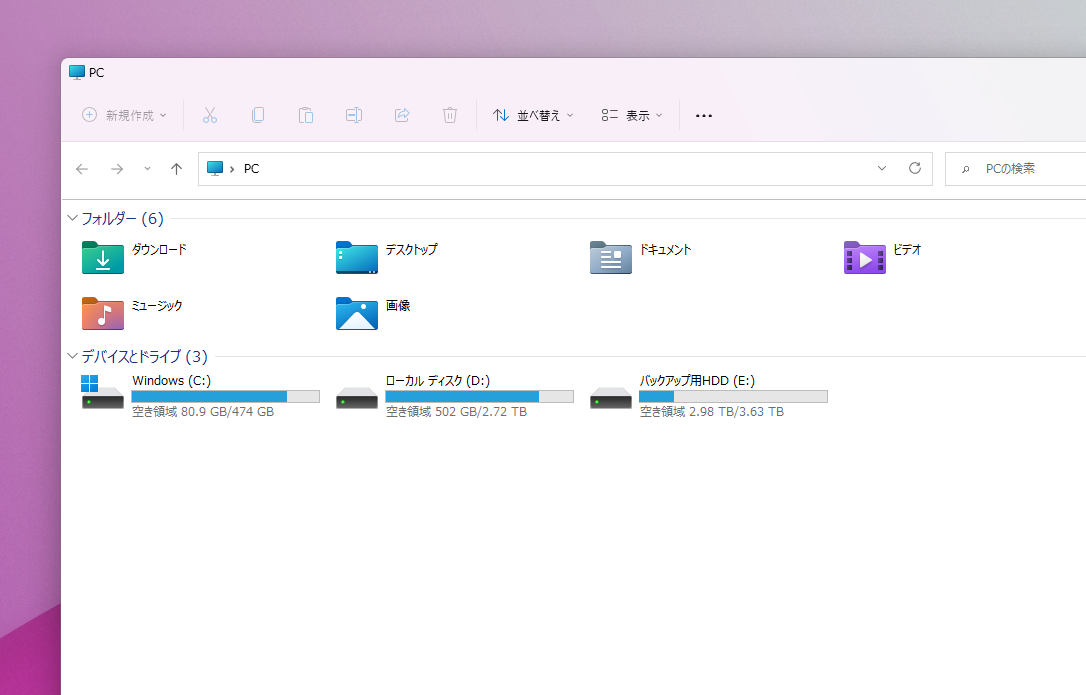Click the ビデオ folder label
This screenshot has height=695, width=1086.
[x=907, y=249]
